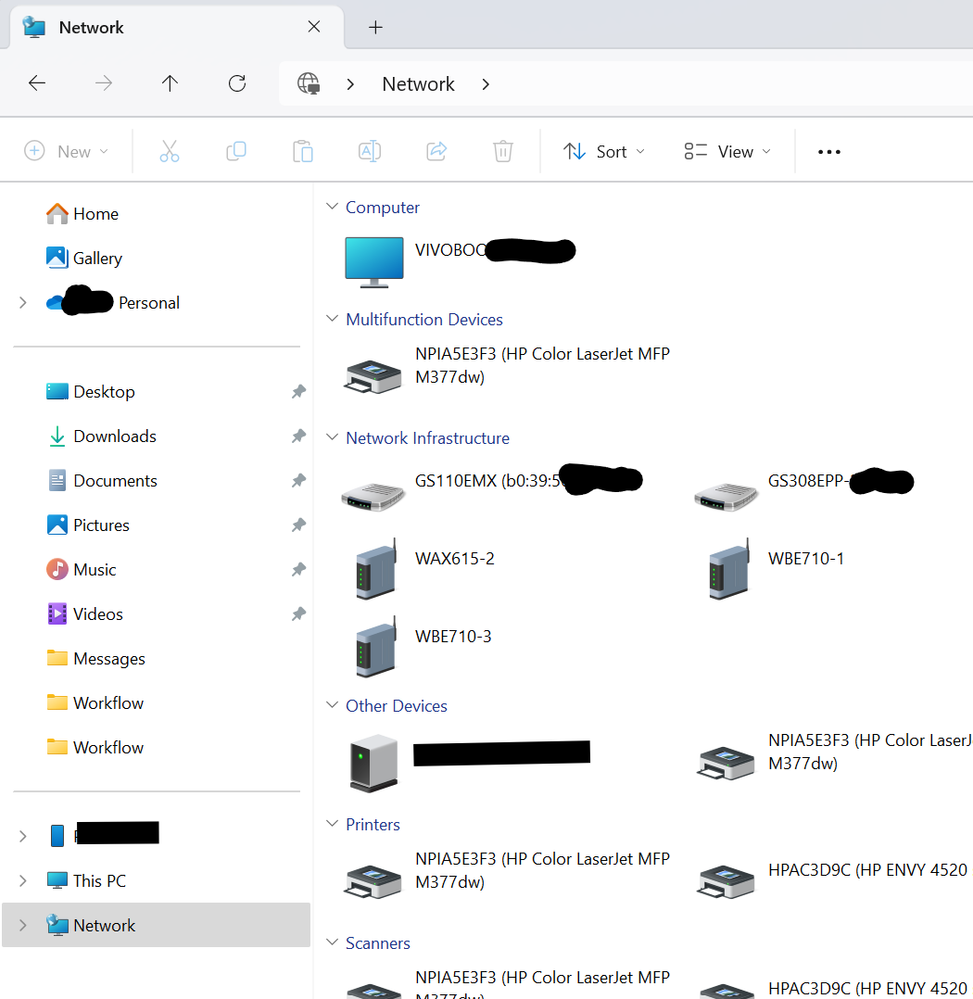
Task: Collapse the Network Infrastructure group
Action: coord(333,439)
